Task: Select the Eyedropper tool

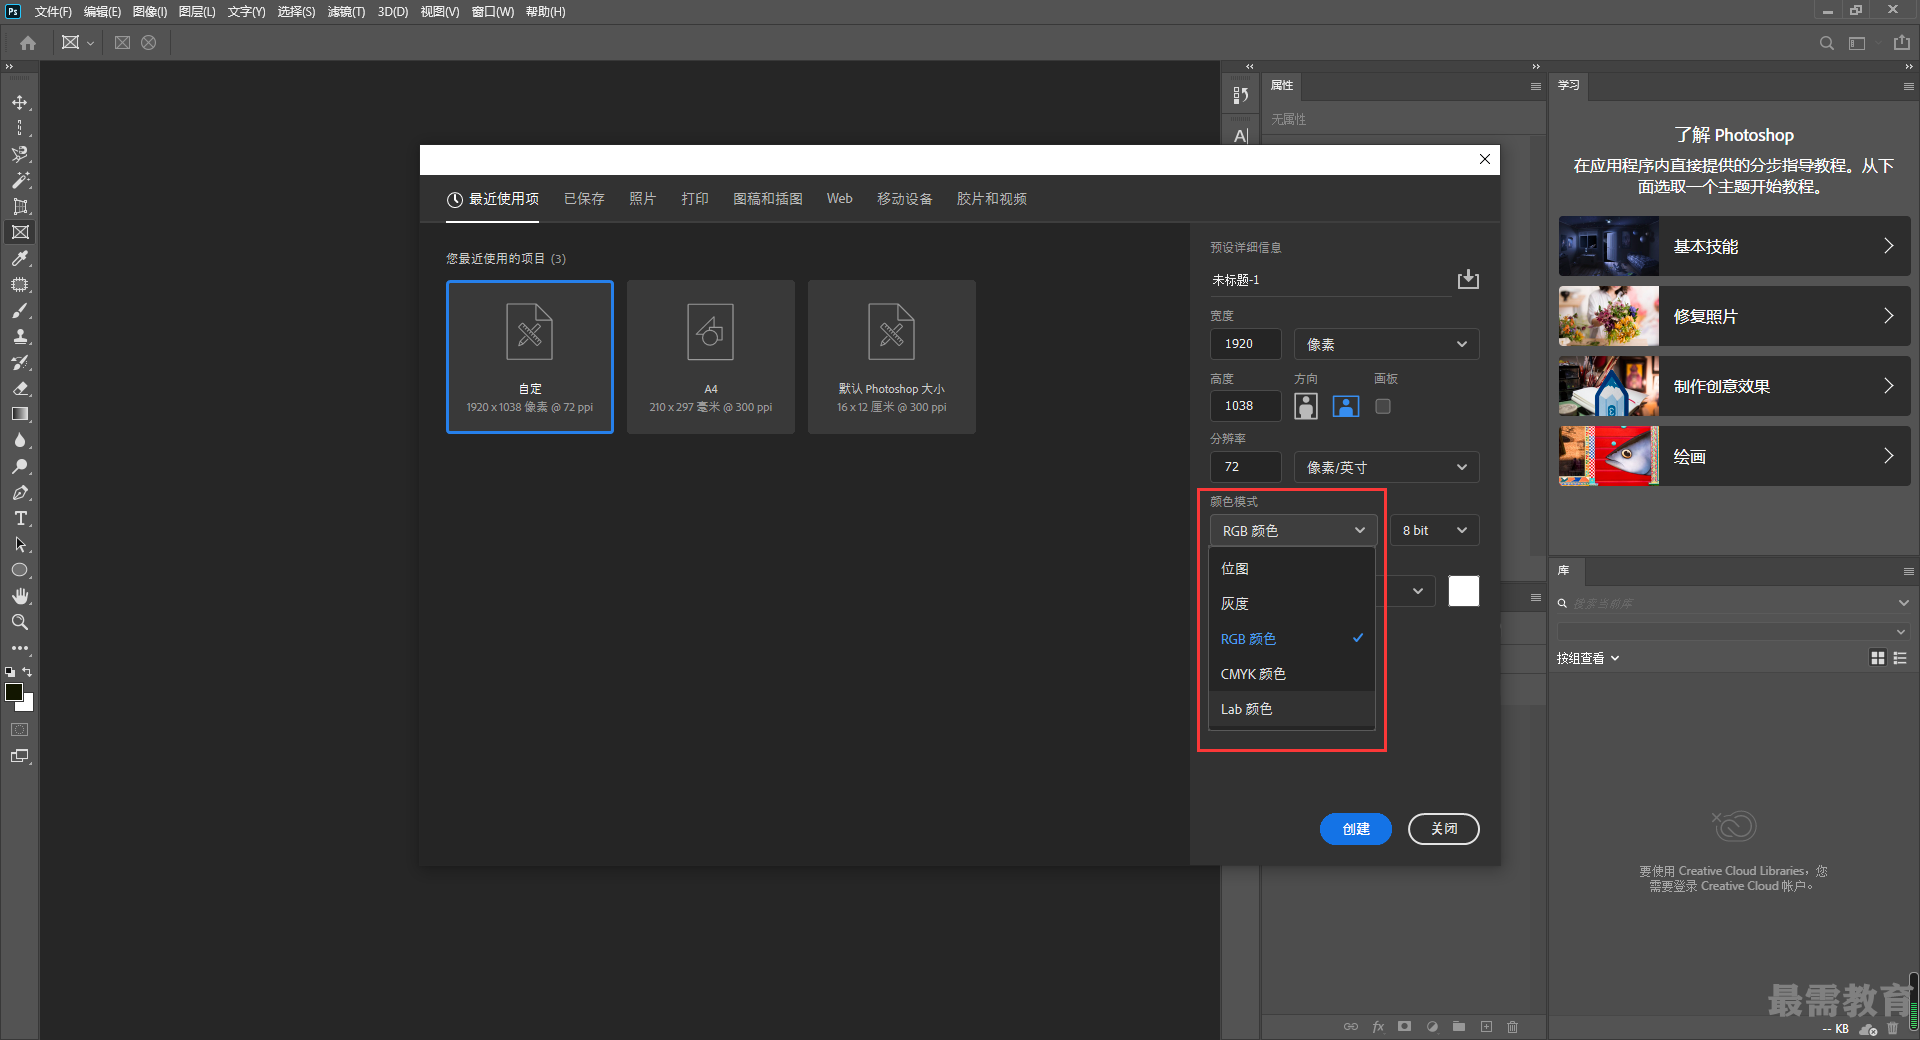Action: point(20,259)
